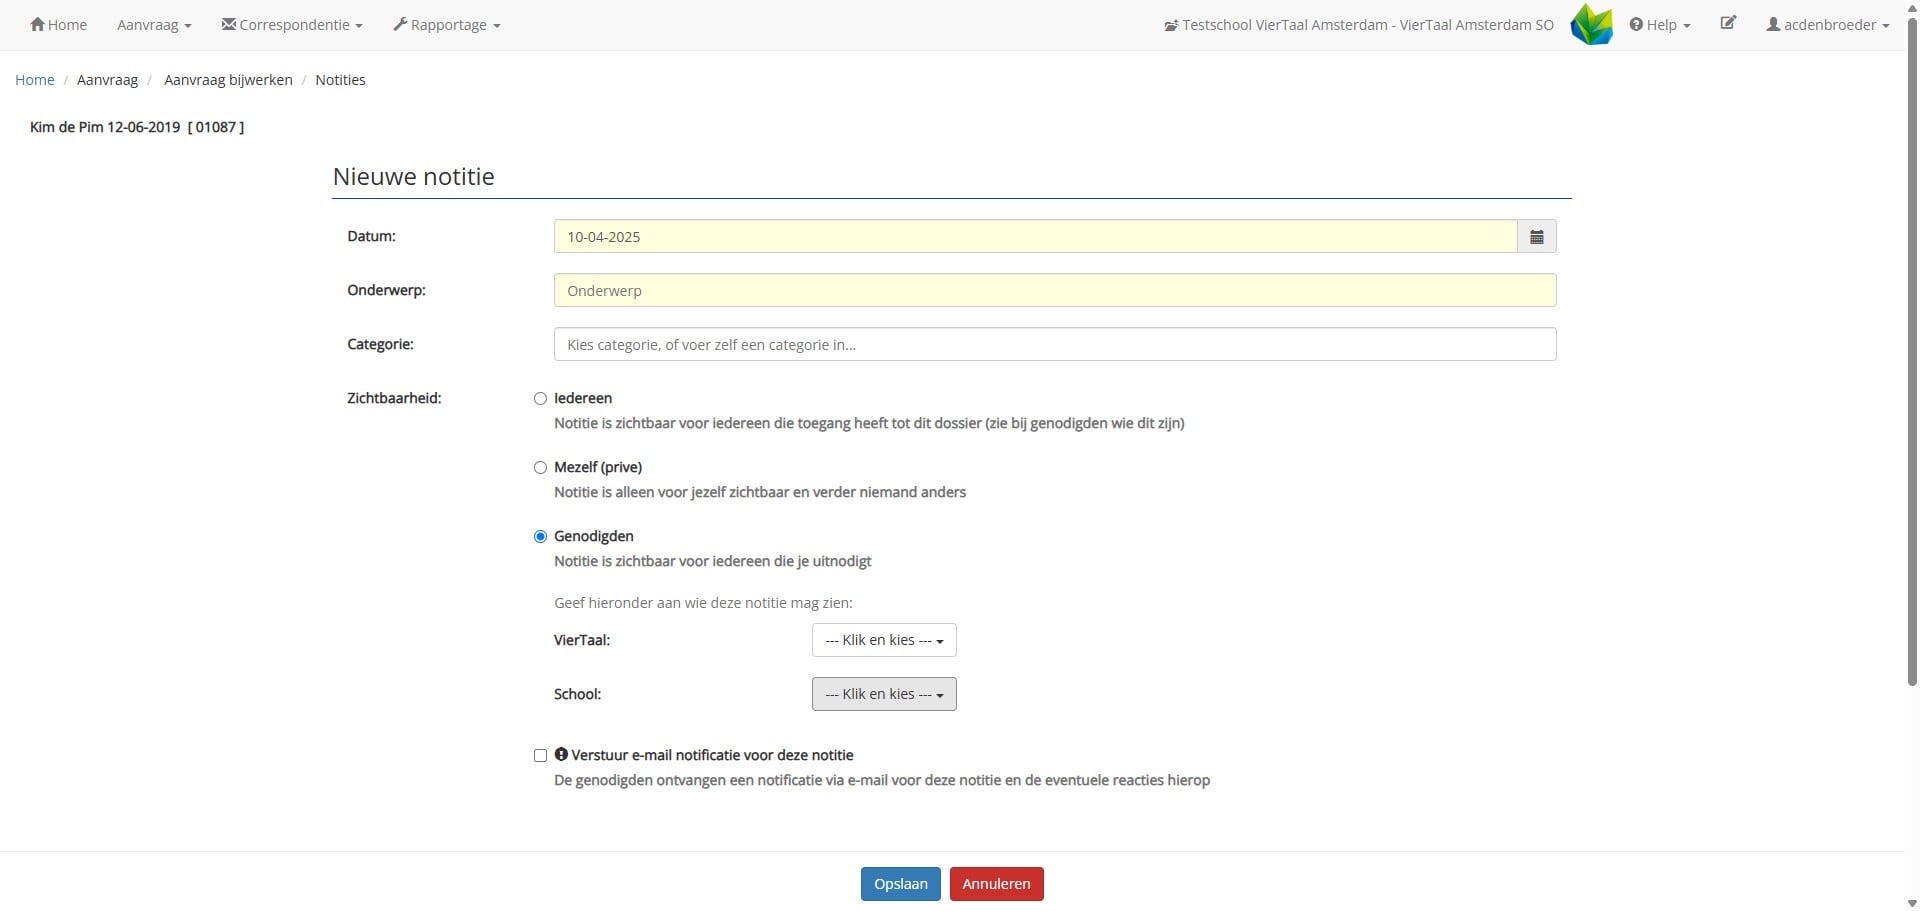Image resolution: width=1920 pixels, height=911 pixels.
Task: Click Aanvraag breadcrumb
Action: click(107, 80)
